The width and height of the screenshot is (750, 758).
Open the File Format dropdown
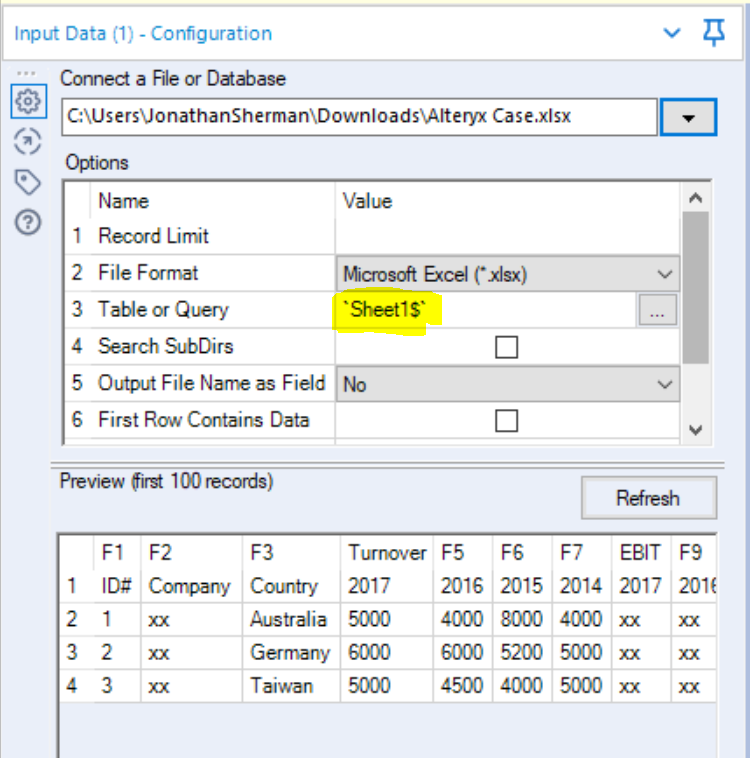[x=507, y=273]
